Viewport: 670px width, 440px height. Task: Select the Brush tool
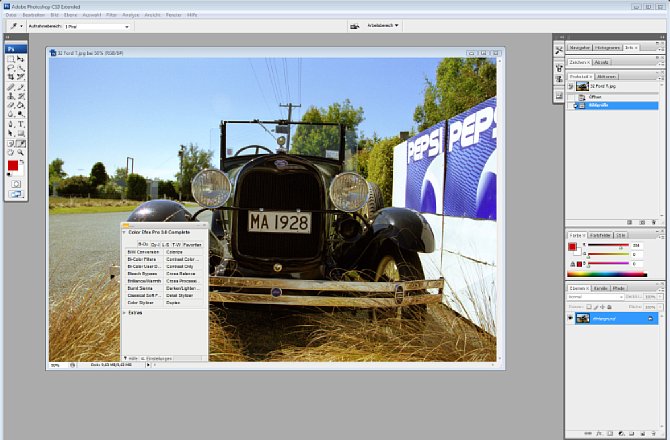pyautogui.click(x=21, y=87)
